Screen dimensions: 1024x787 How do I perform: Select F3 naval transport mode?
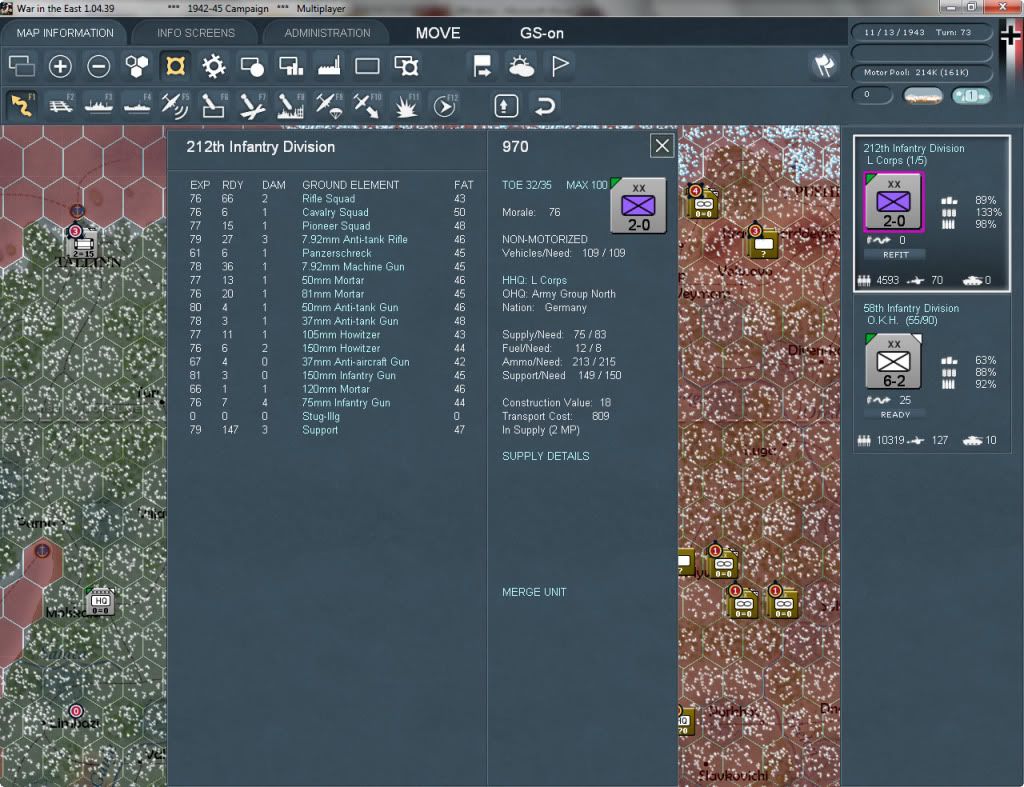[x=99, y=105]
